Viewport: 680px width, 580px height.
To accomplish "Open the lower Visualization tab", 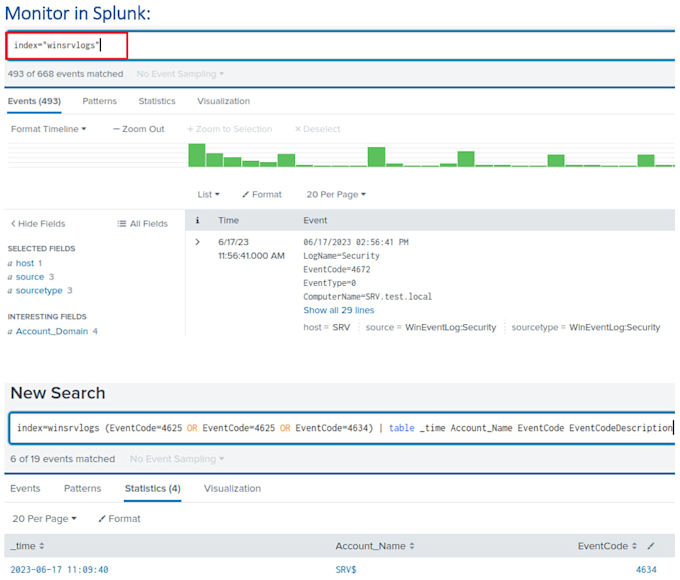I will pyautogui.click(x=232, y=488).
